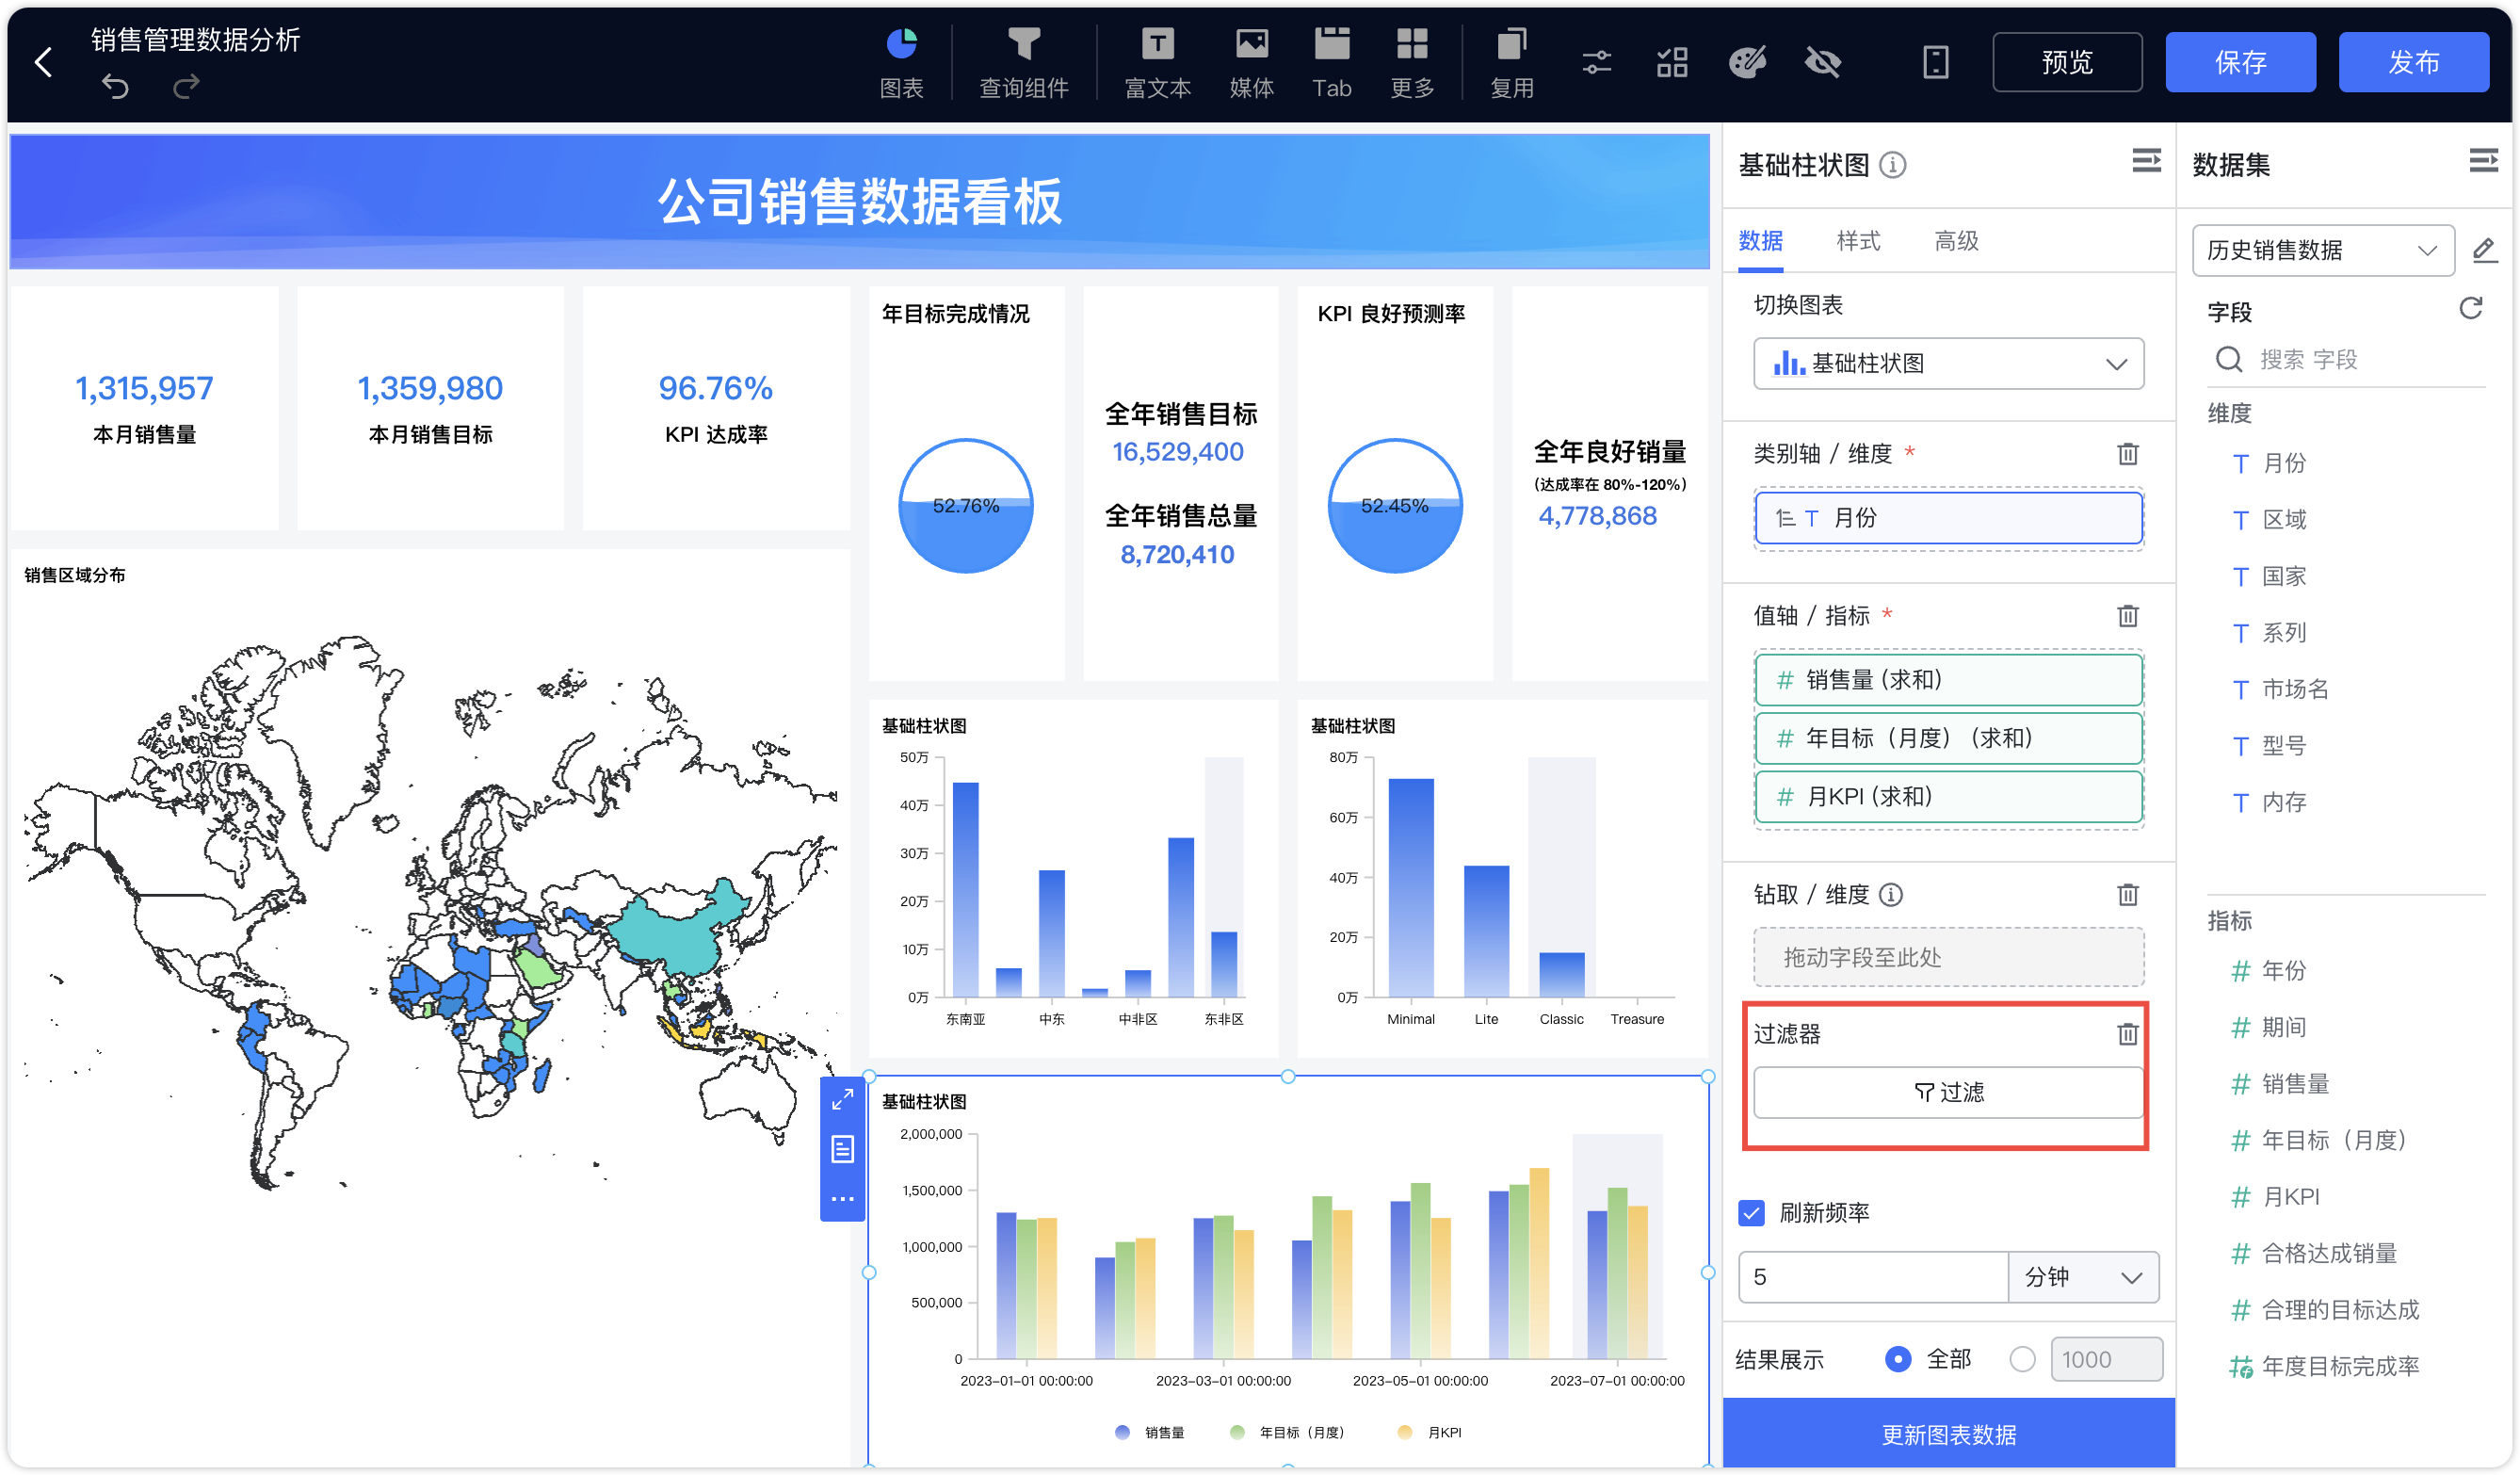
Task: Click the 1000 result count field
Action: pos(2106,1359)
